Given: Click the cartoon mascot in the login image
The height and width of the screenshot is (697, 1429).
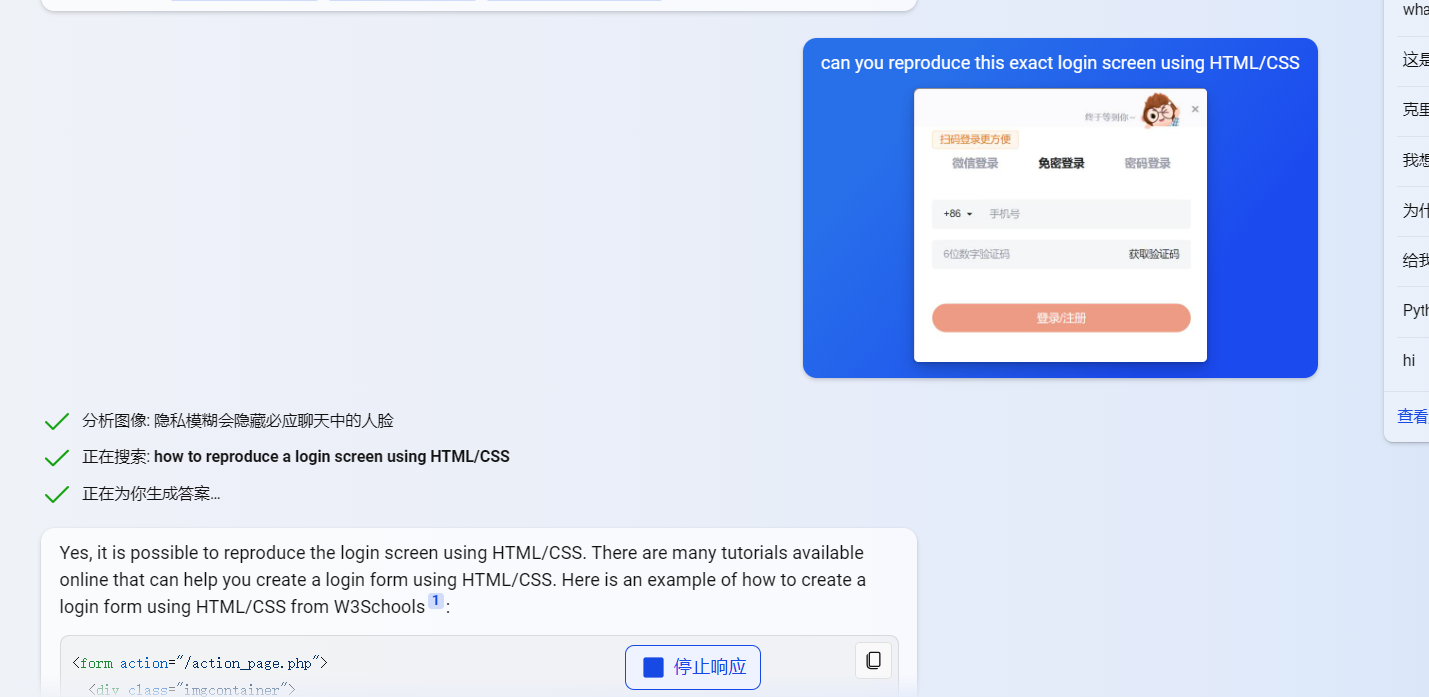Looking at the screenshot, I should tap(1161, 110).
